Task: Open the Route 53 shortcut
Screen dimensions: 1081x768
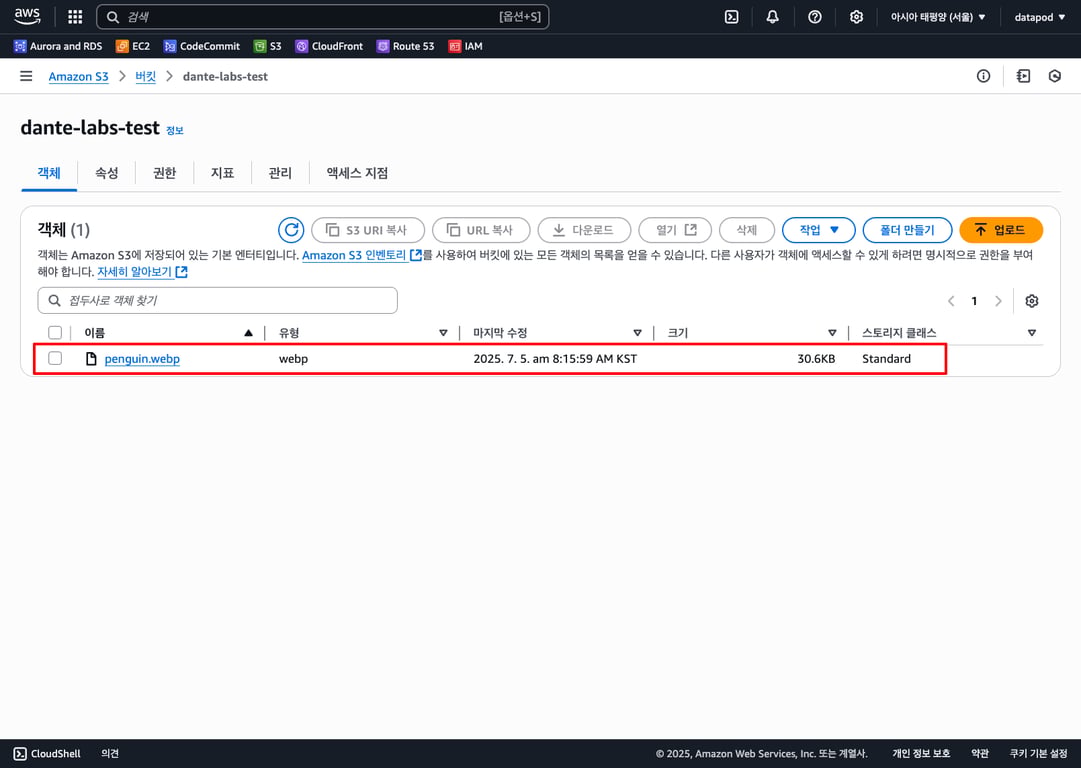Action: point(405,46)
